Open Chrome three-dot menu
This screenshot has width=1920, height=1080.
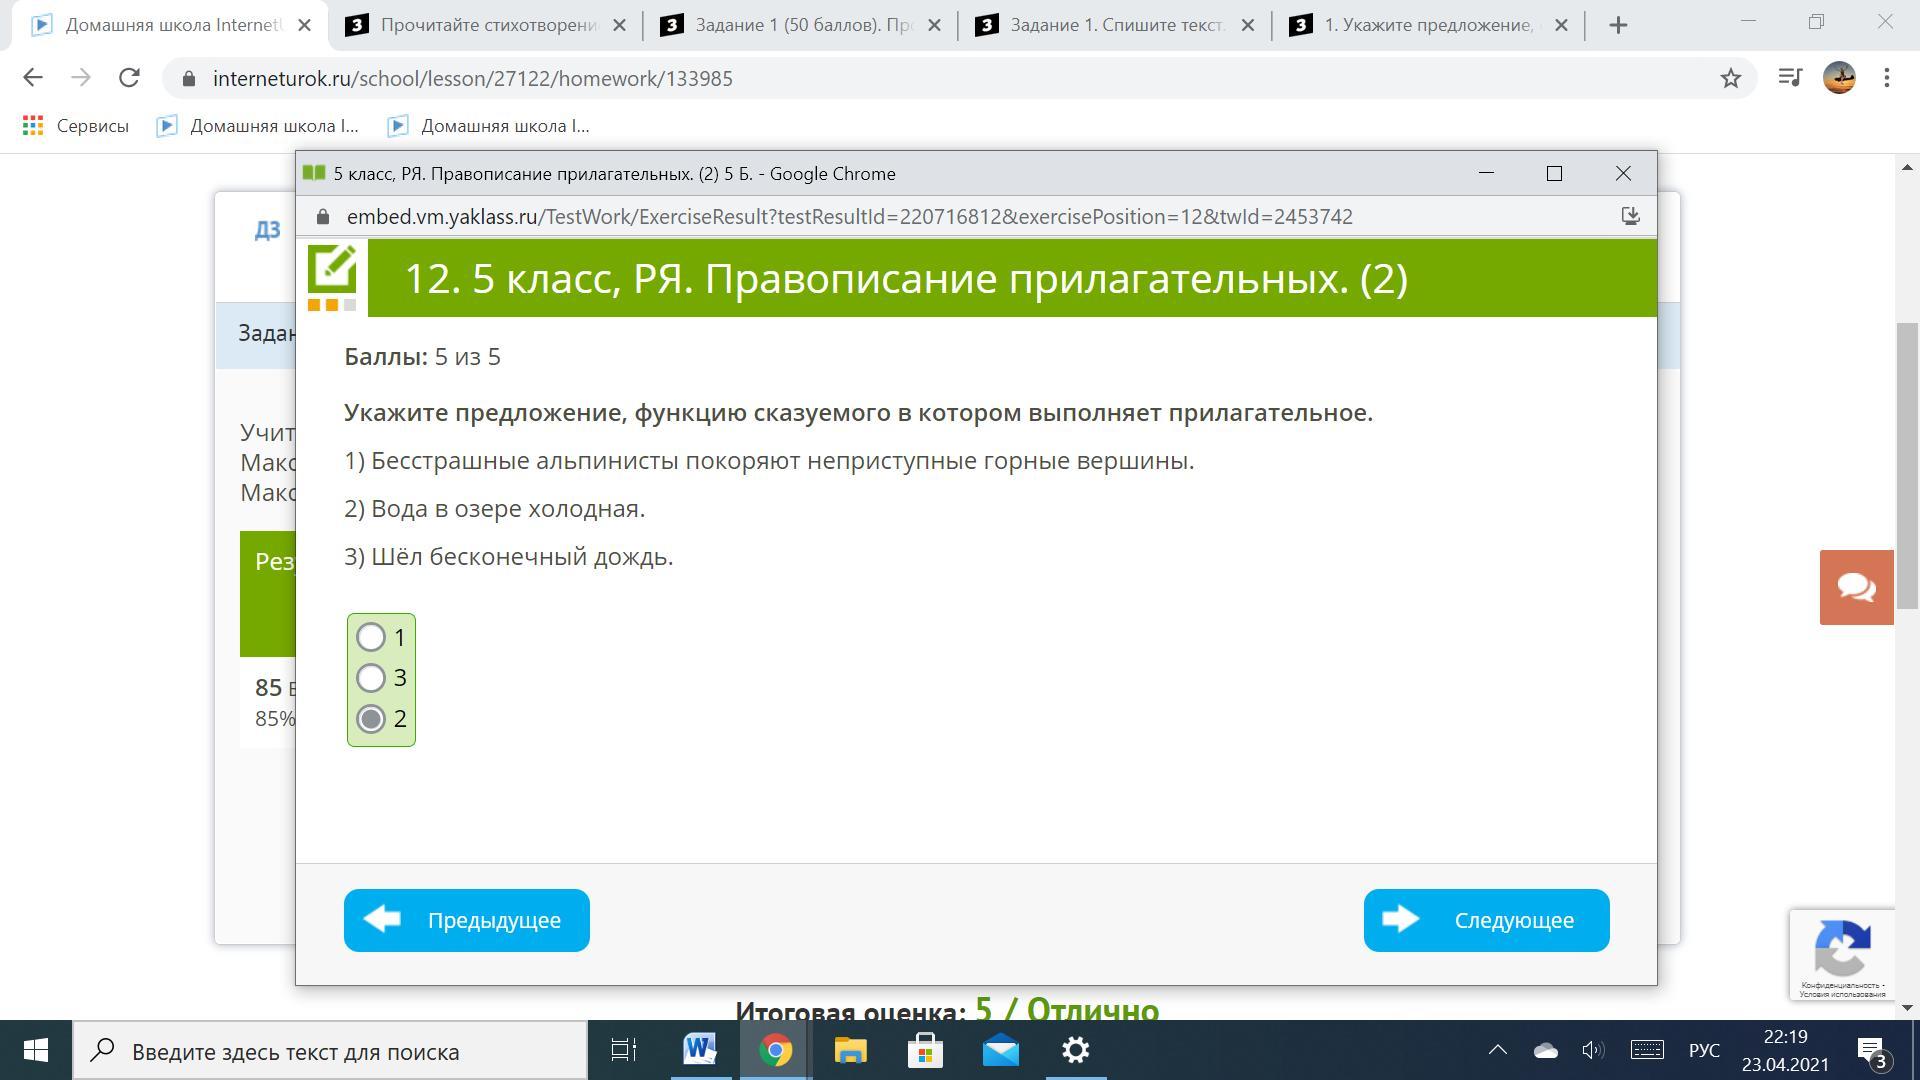[1886, 78]
